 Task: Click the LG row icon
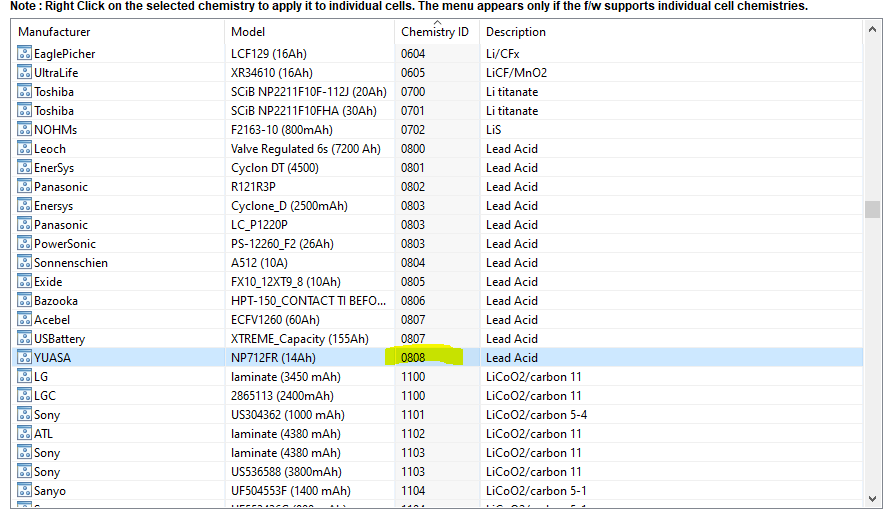[x=24, y=377]
